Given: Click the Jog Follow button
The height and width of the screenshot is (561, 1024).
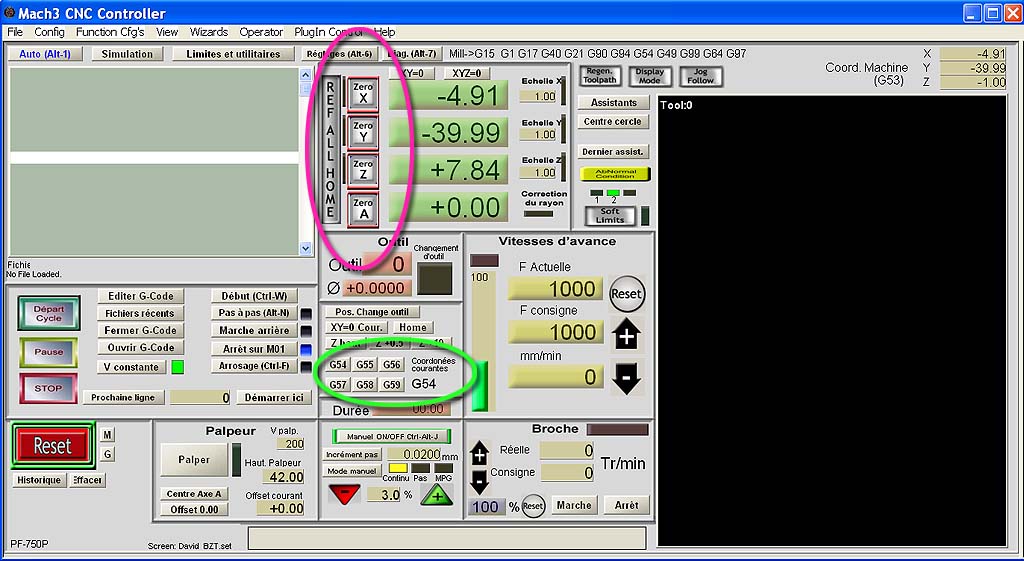Looking at the screenshot, I should point(700,76).
